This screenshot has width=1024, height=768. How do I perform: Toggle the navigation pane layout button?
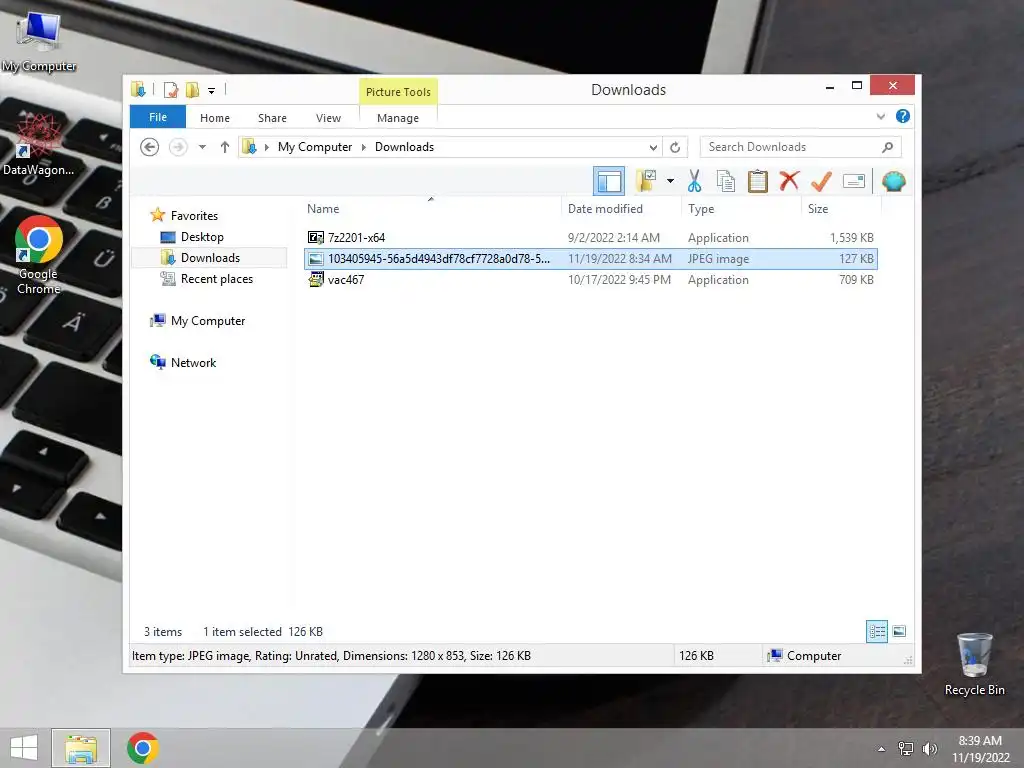coord(609,181)
